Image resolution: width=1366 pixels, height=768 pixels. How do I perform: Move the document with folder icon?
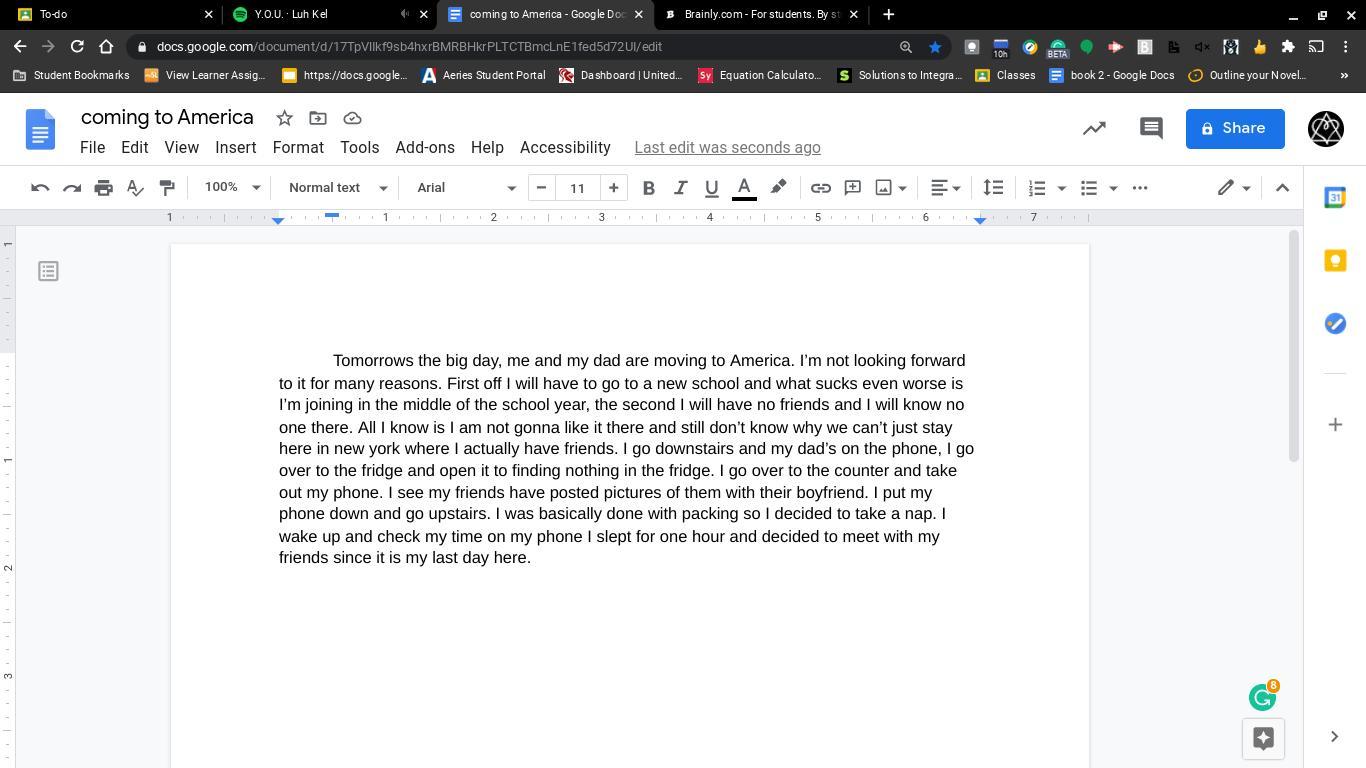(x=318, y=118)
